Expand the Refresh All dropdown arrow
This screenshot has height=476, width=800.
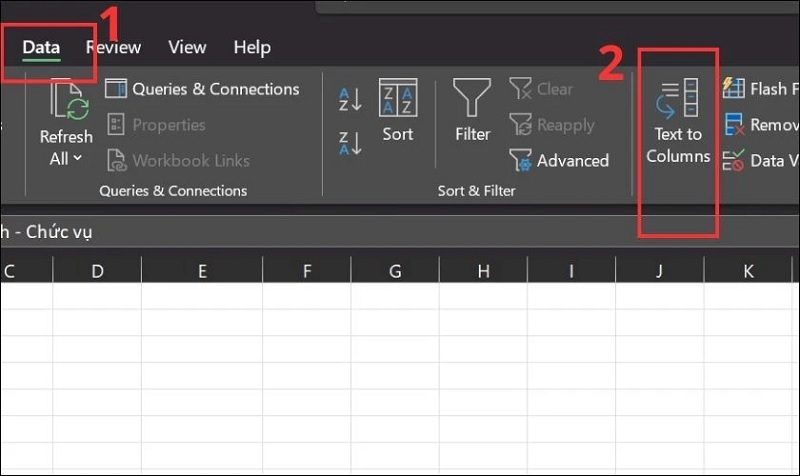77,159
